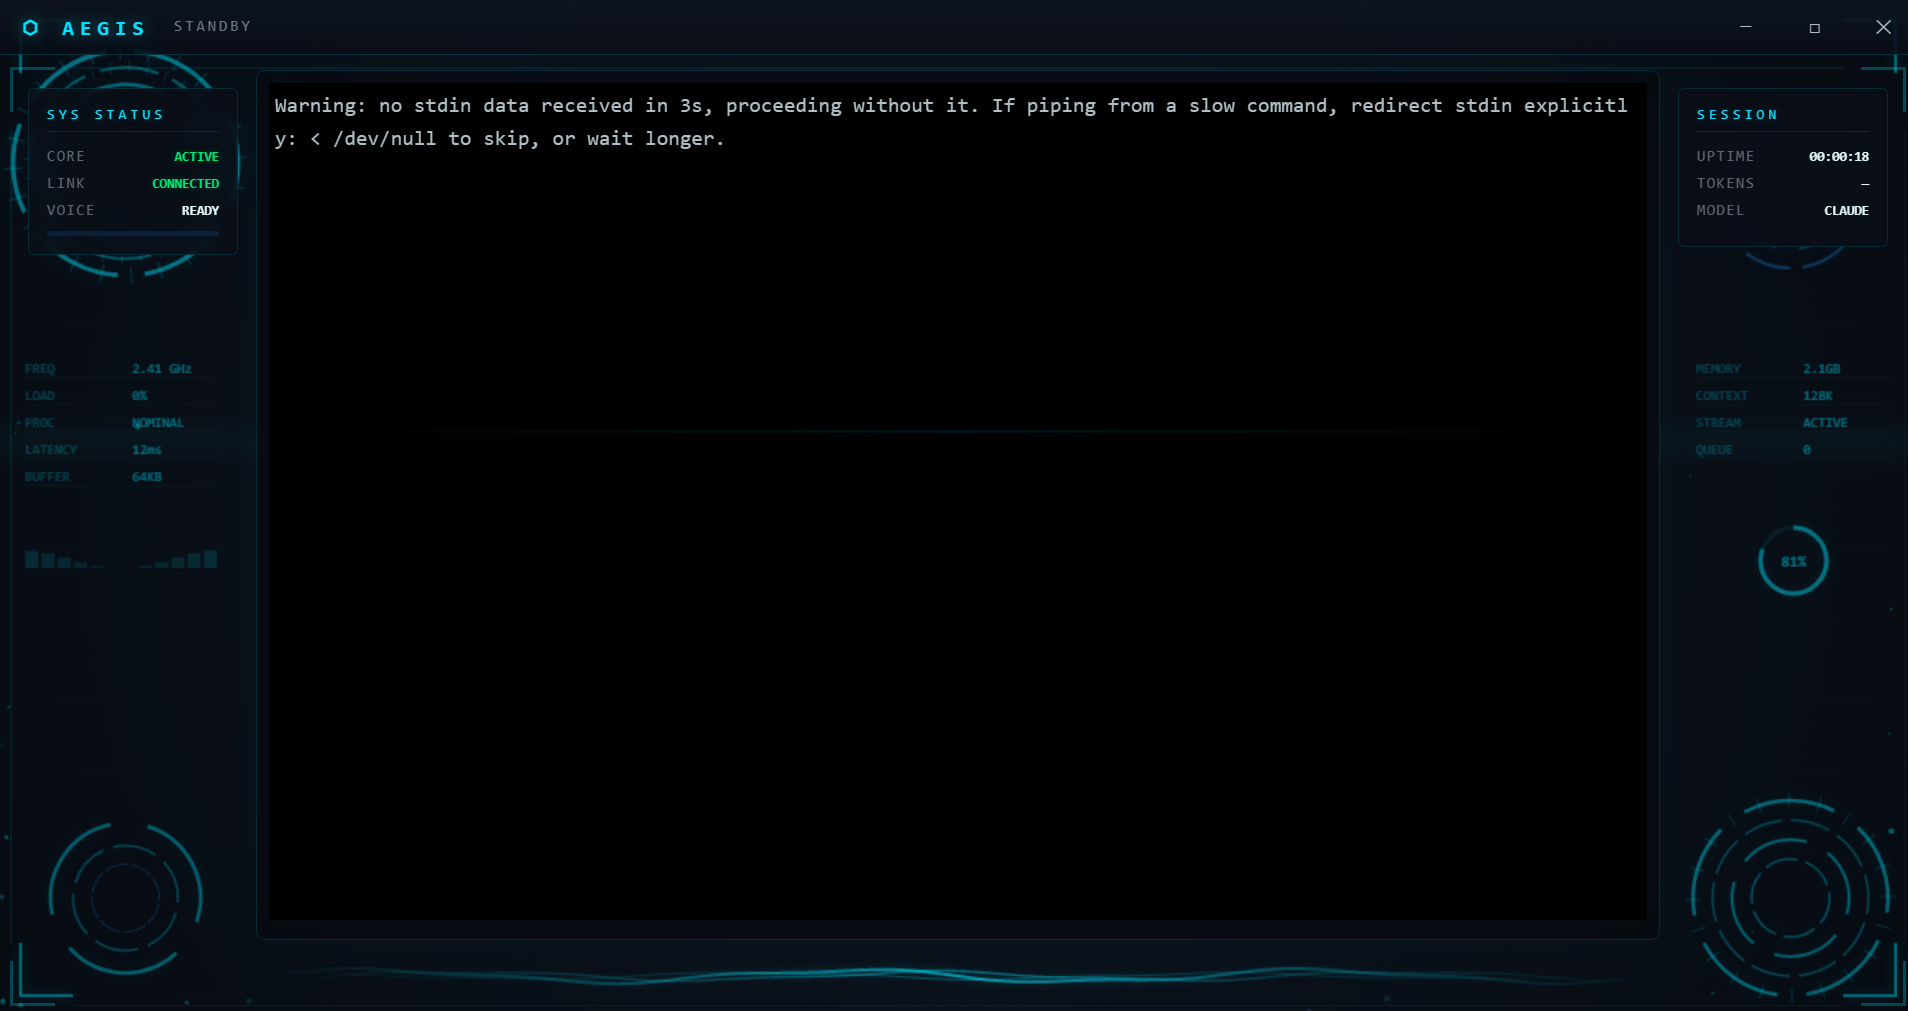
Task: Click the CONNECTED status next to LINK
Action: pos(185,184)
